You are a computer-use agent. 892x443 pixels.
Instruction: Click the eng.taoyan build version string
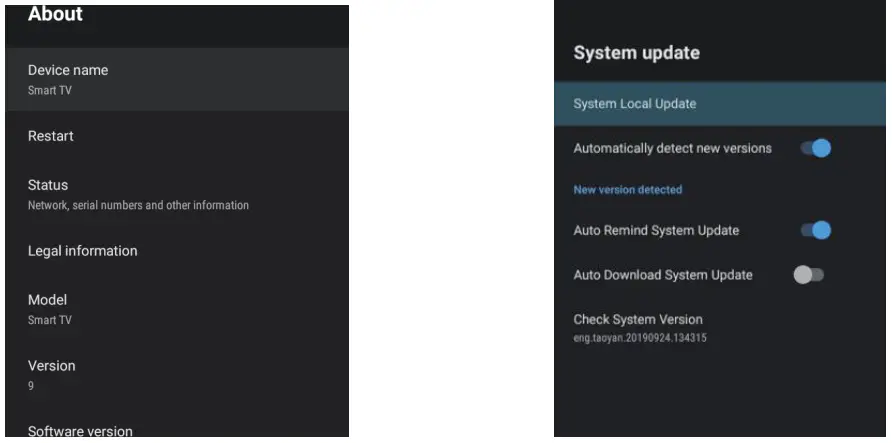(640, 338)
